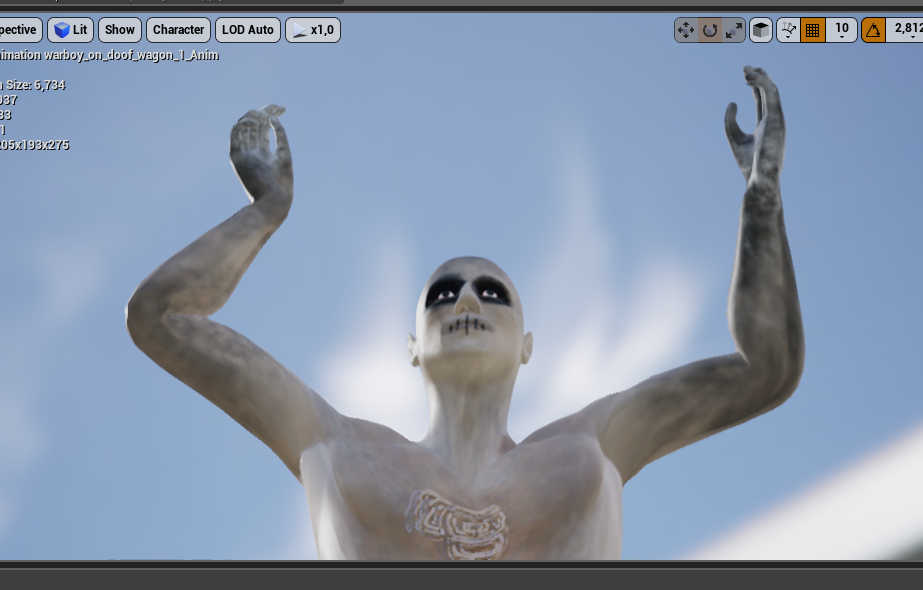The image size is (923, 590).
Task: Open the Show viewport options menu
Action: tap(120, 30)
